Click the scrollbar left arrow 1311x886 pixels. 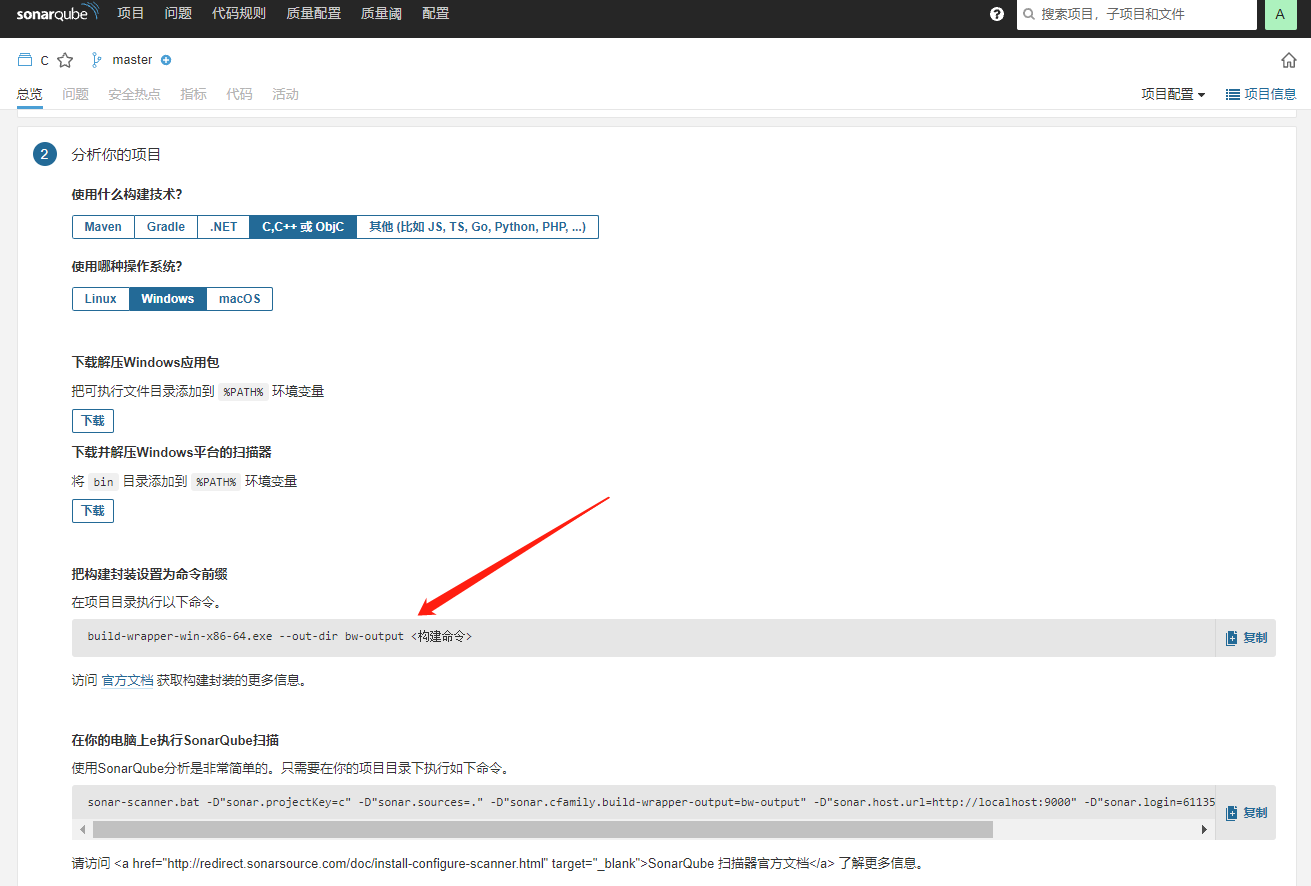82,830
